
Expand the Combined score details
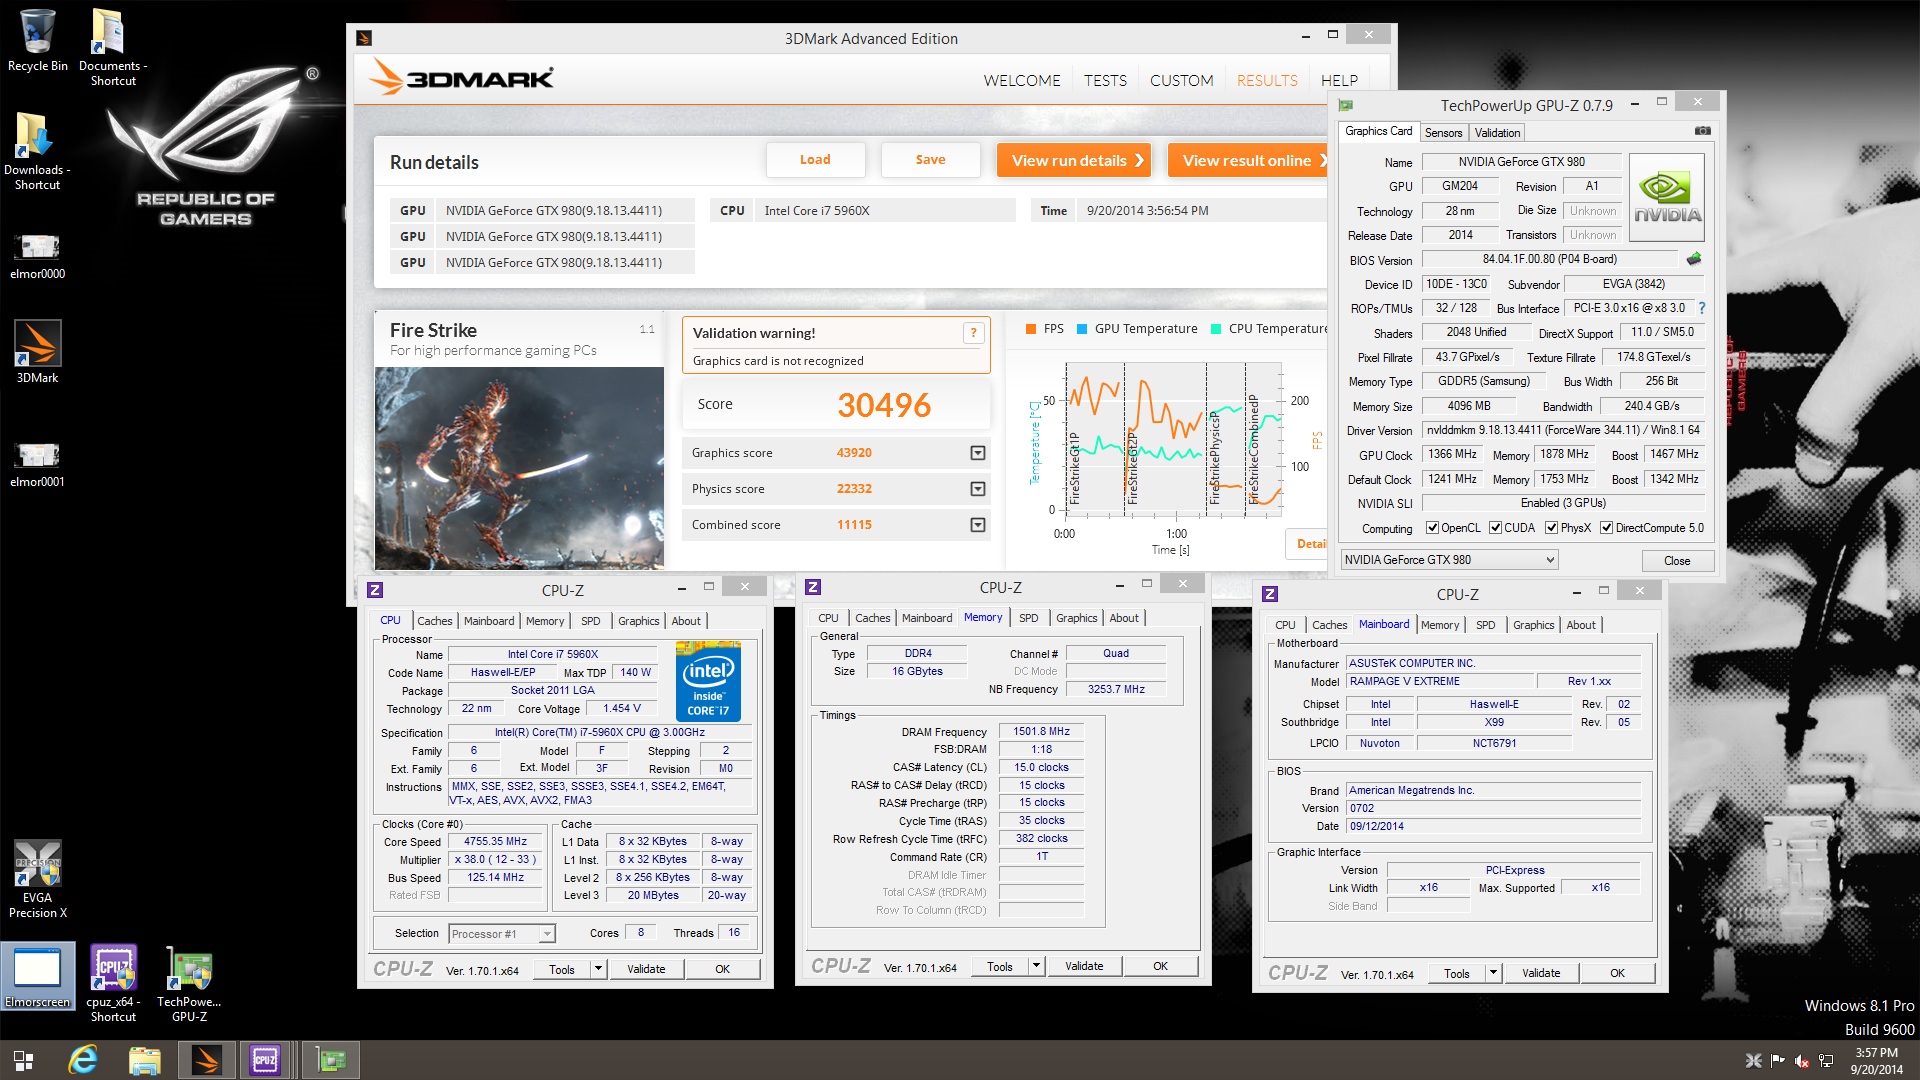[978, 525]
